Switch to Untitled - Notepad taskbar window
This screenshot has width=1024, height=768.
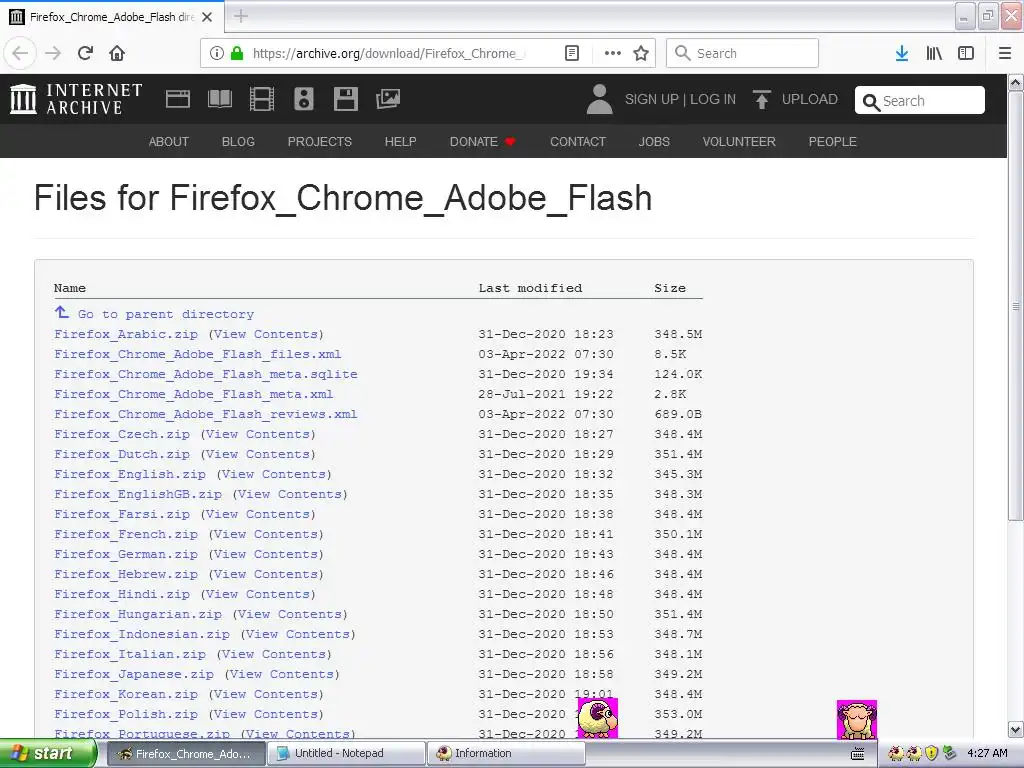pos(347,754)
